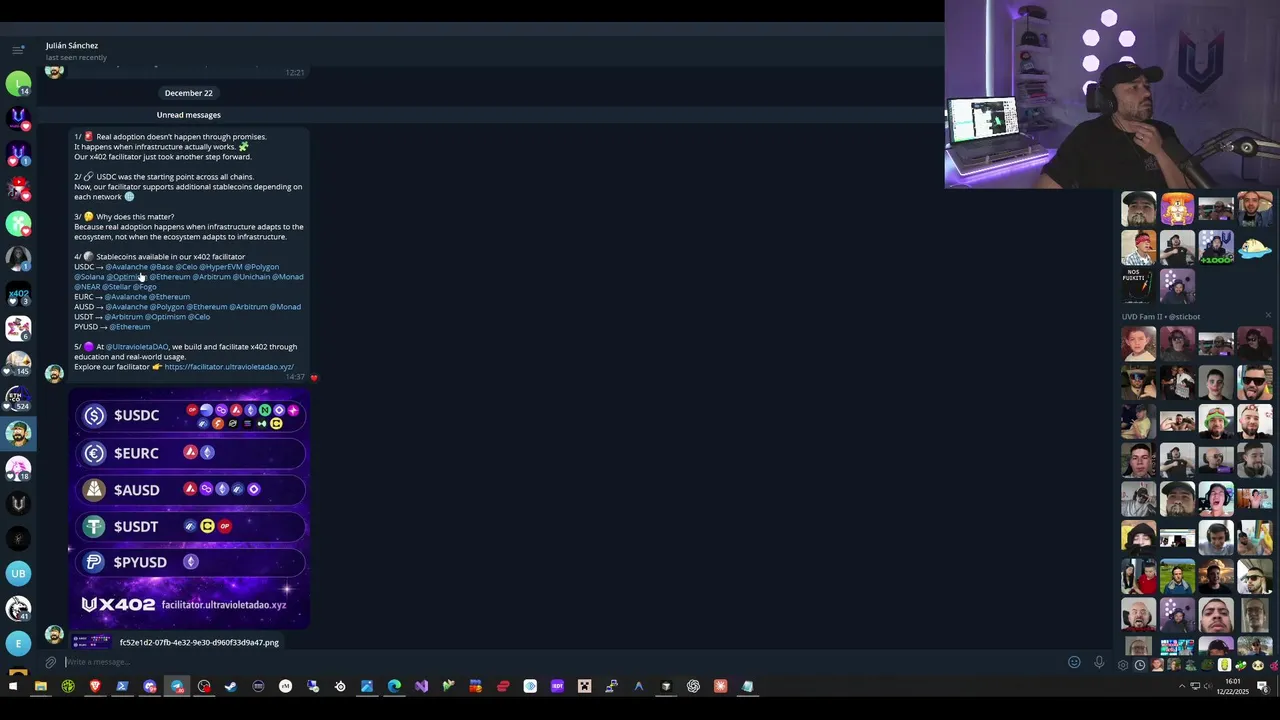Open the fc52e1d2...png file attachment
This screenshot has height=720, width=1280.
click(176, 642)
